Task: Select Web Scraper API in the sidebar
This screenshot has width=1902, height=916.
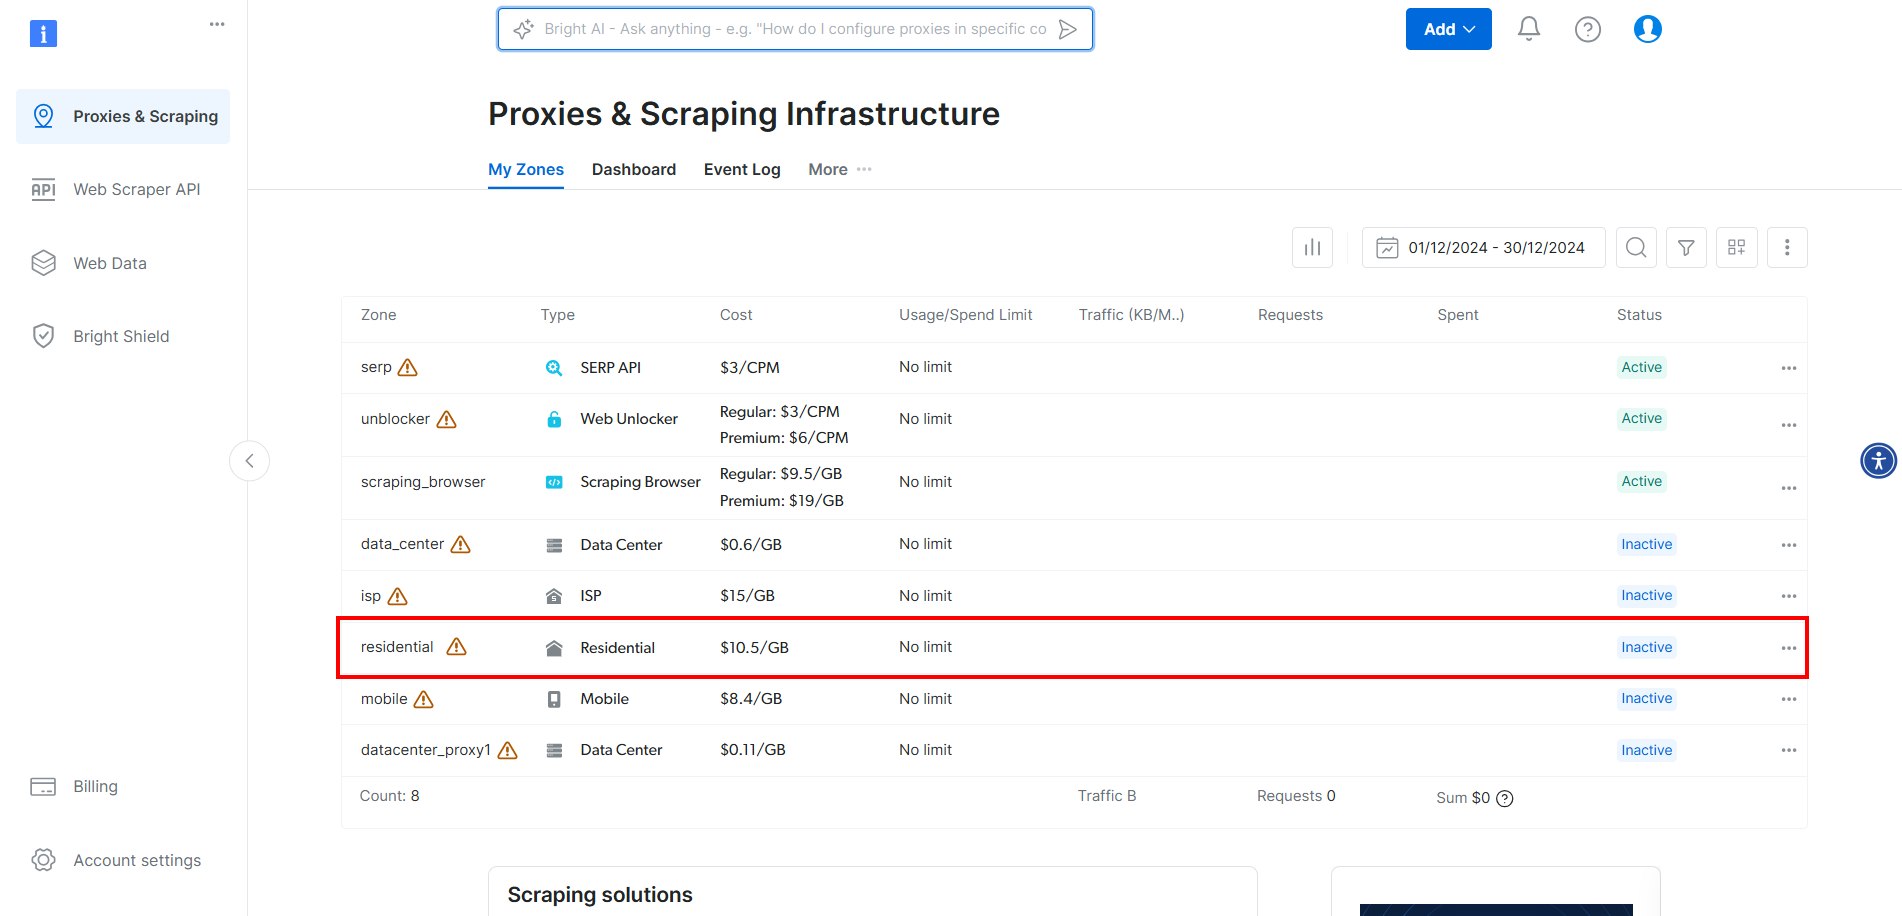Action: click(136, 189)
